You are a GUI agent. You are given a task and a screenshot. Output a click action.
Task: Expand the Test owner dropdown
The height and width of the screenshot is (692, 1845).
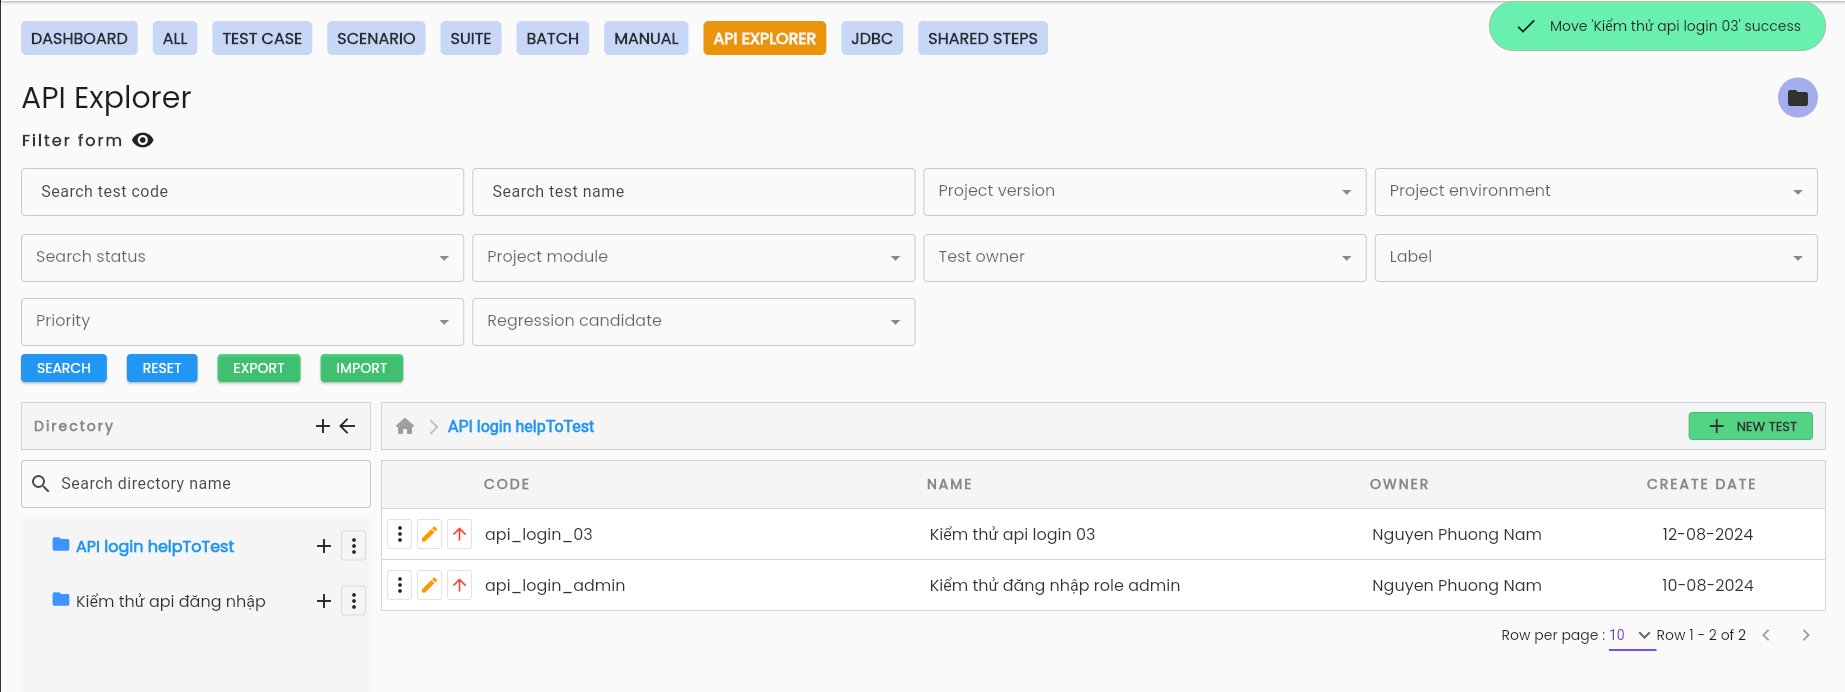tap(1144, 258)
